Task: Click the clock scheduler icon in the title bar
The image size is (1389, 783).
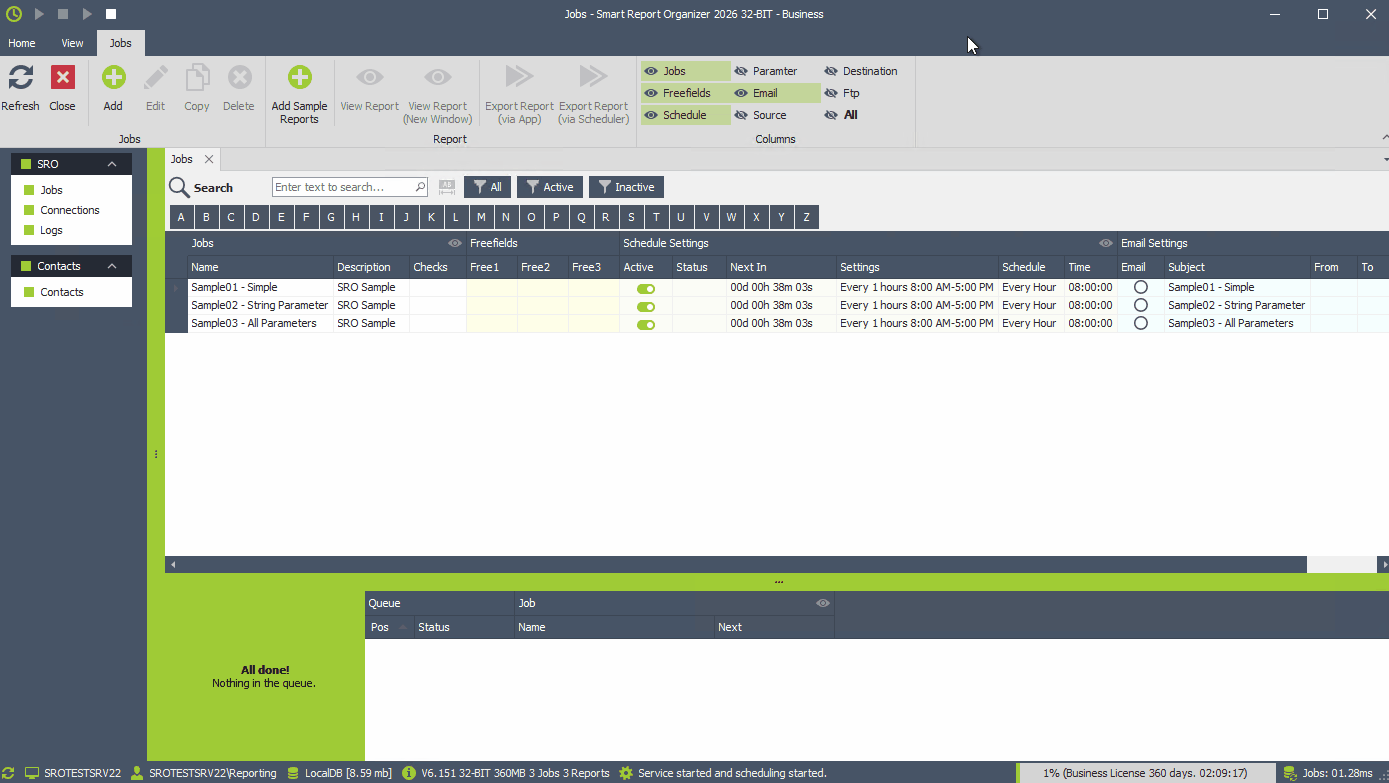Action: click(x=14, y=13)
